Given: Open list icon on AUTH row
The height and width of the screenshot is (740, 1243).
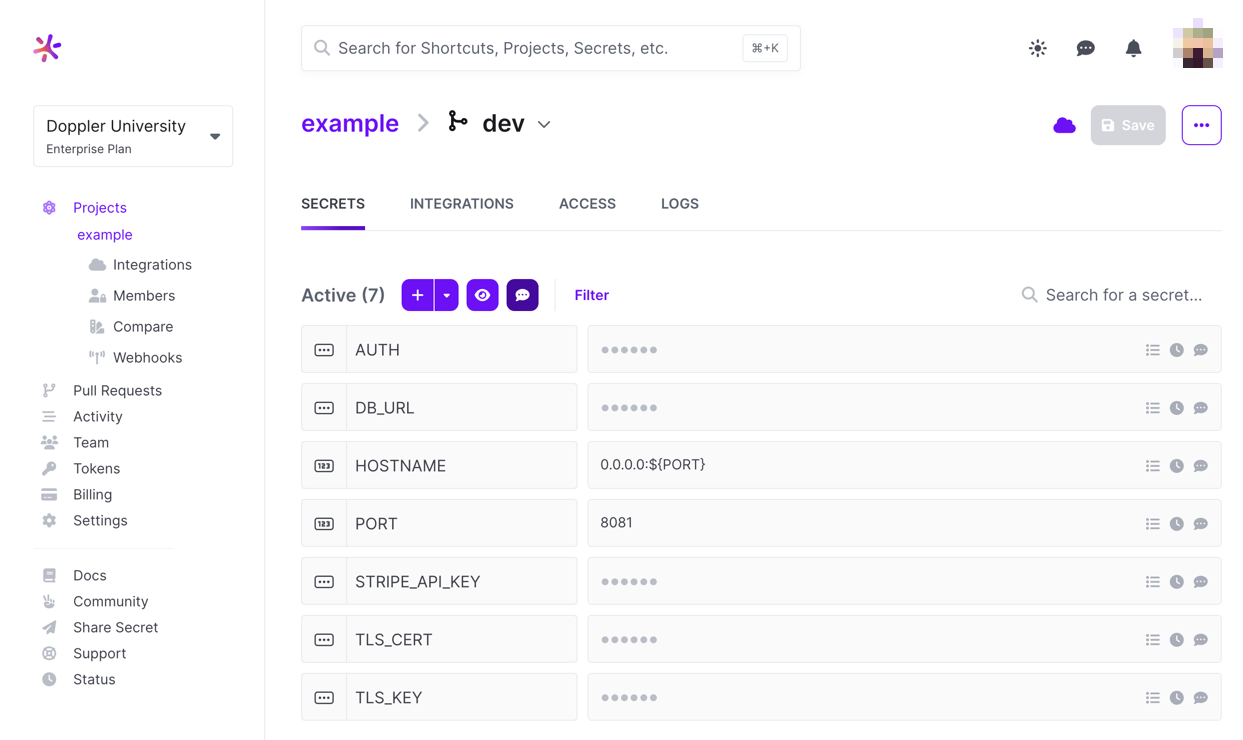Looking at the screenshot, I should coord(1153,350).
